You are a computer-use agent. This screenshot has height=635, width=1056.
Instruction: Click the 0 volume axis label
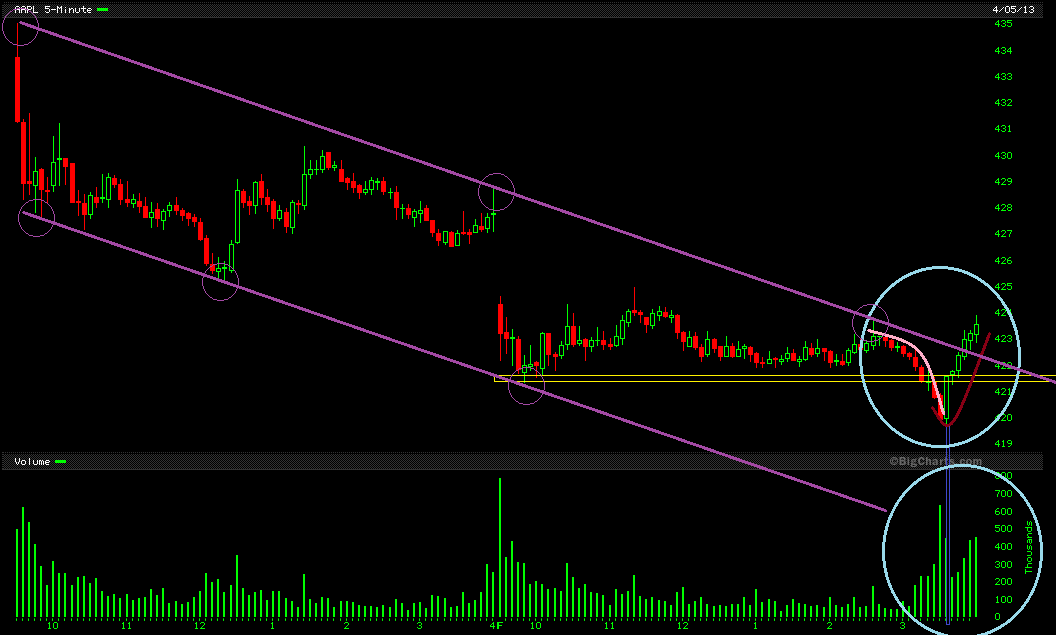pyautogui.click(x=998, y=617)
